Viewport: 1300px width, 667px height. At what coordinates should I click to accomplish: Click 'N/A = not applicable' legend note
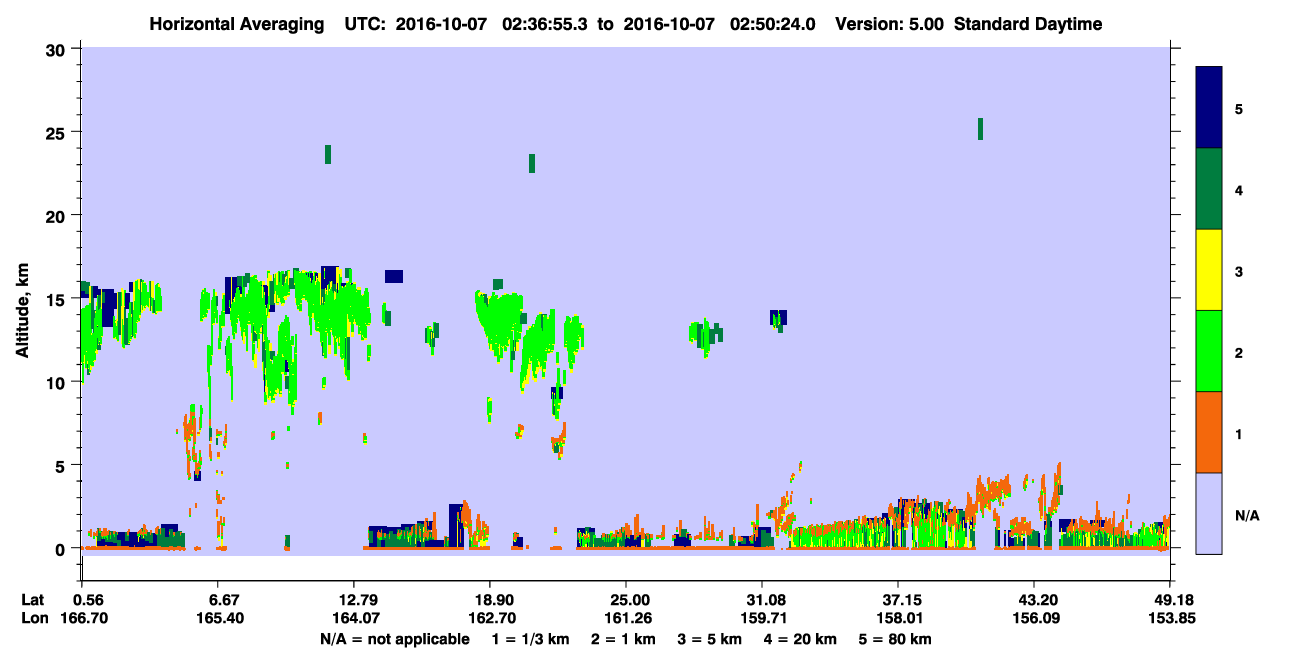click(x=394, y=639)
